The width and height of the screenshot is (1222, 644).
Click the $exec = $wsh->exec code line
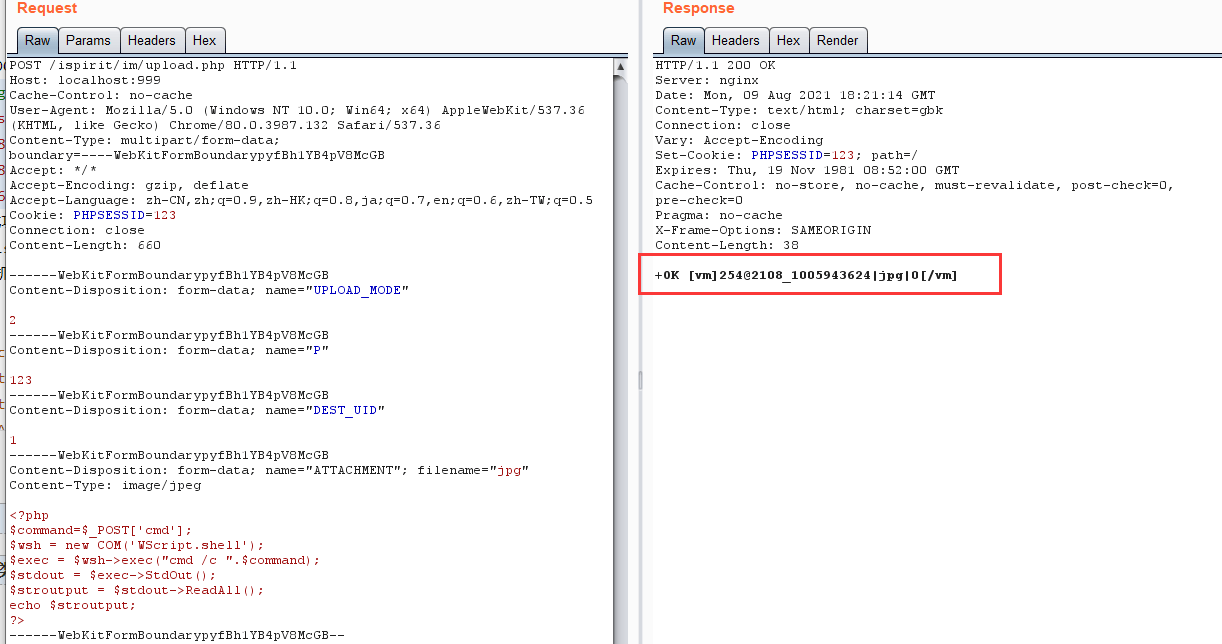tap(165, 560)
